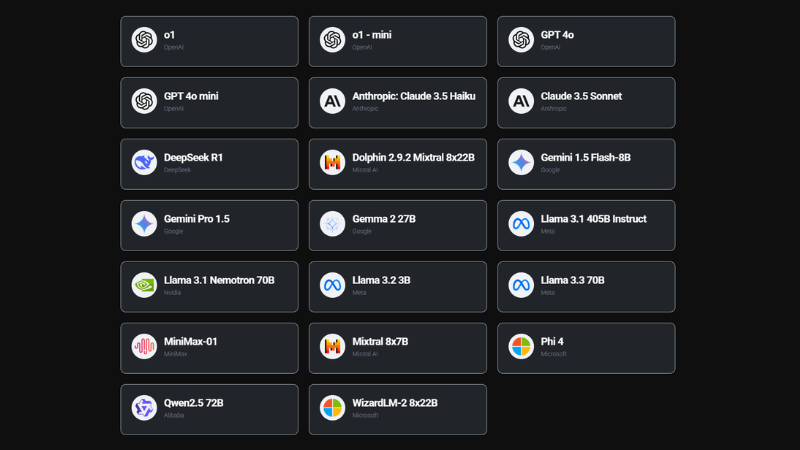Click the Anthropic logo beside Claude 3.5 Sonnet
The height and width of the screenshot is (450, 800).
(521, 101)
